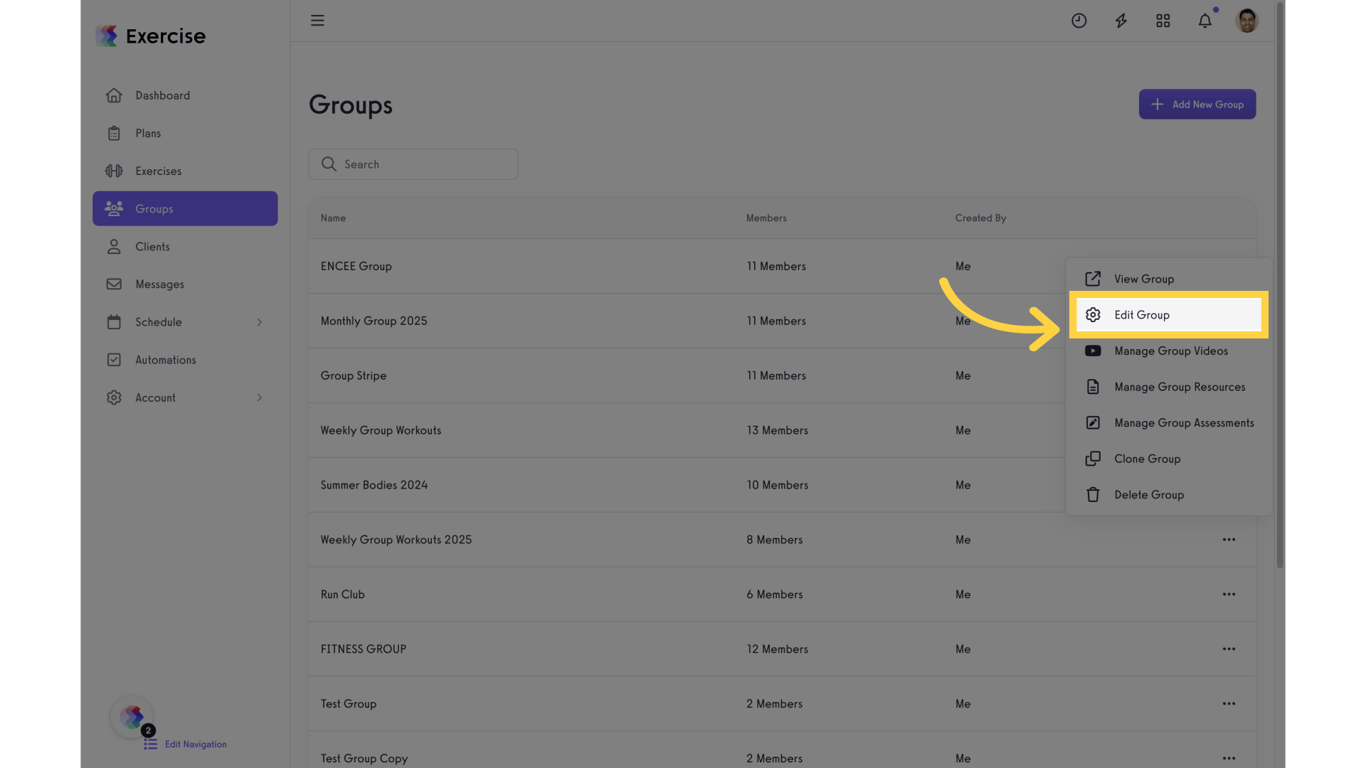Click inside the groups Search field
Viewport: 1366px width, 768px height.
point(413,164)
